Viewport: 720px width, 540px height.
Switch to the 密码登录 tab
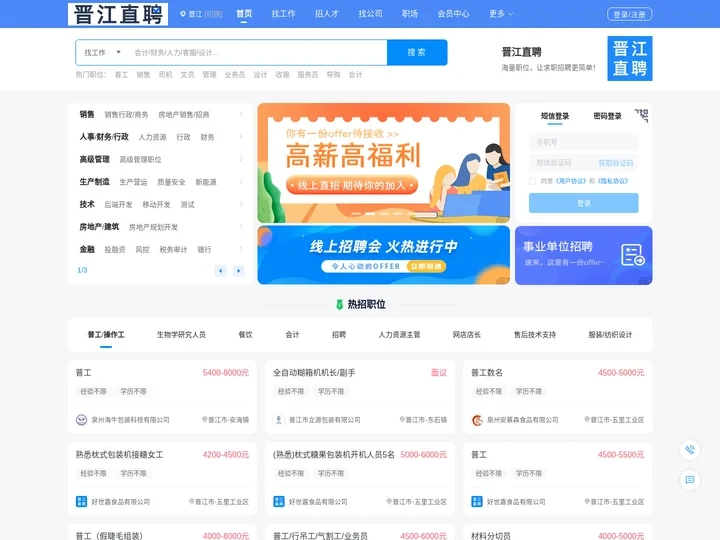click(608, 116)
